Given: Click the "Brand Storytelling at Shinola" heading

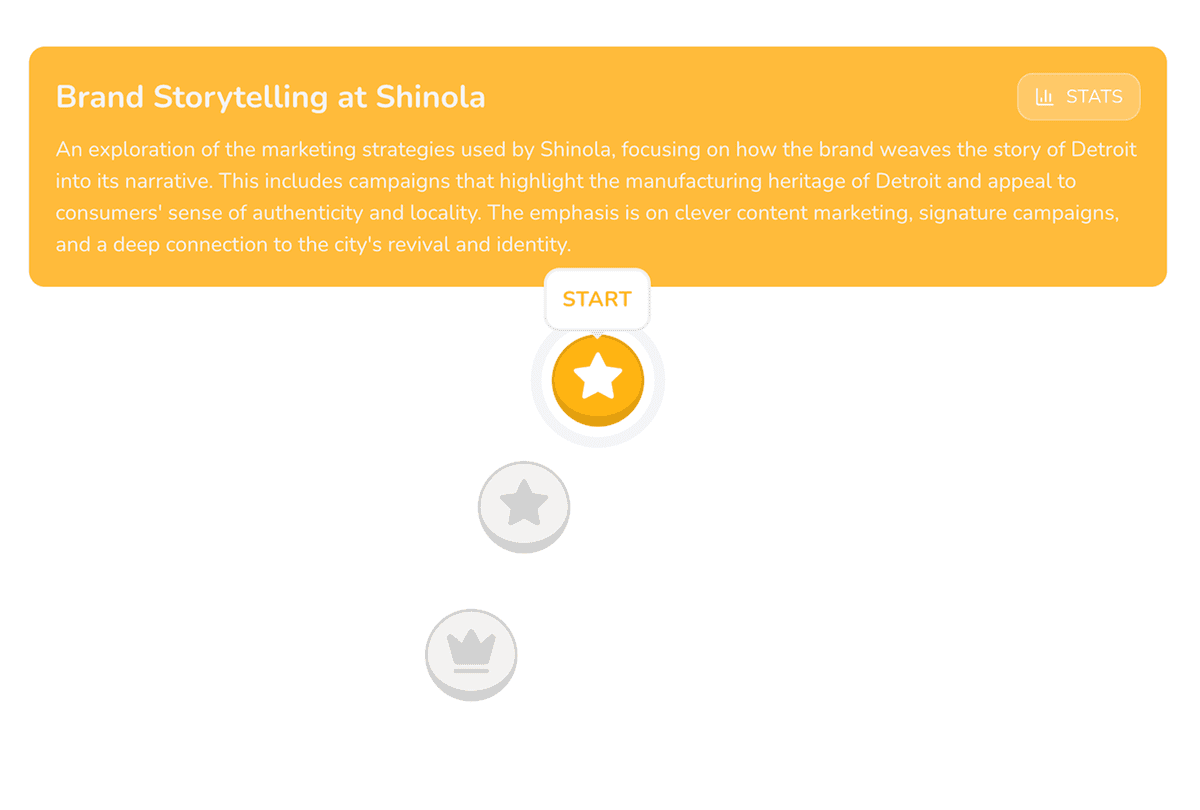Looking at the screenshot, I should click(270, 97).
